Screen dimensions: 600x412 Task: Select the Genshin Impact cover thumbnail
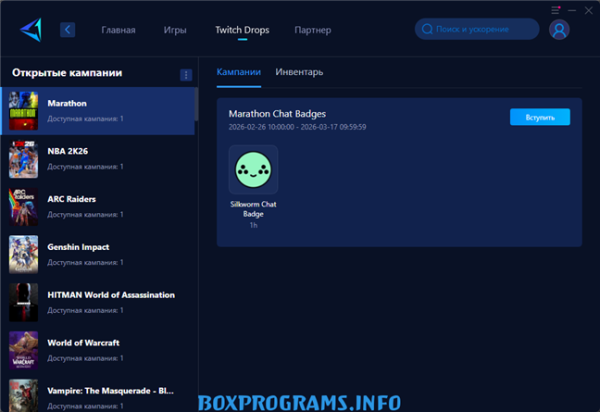click(24, 254)
